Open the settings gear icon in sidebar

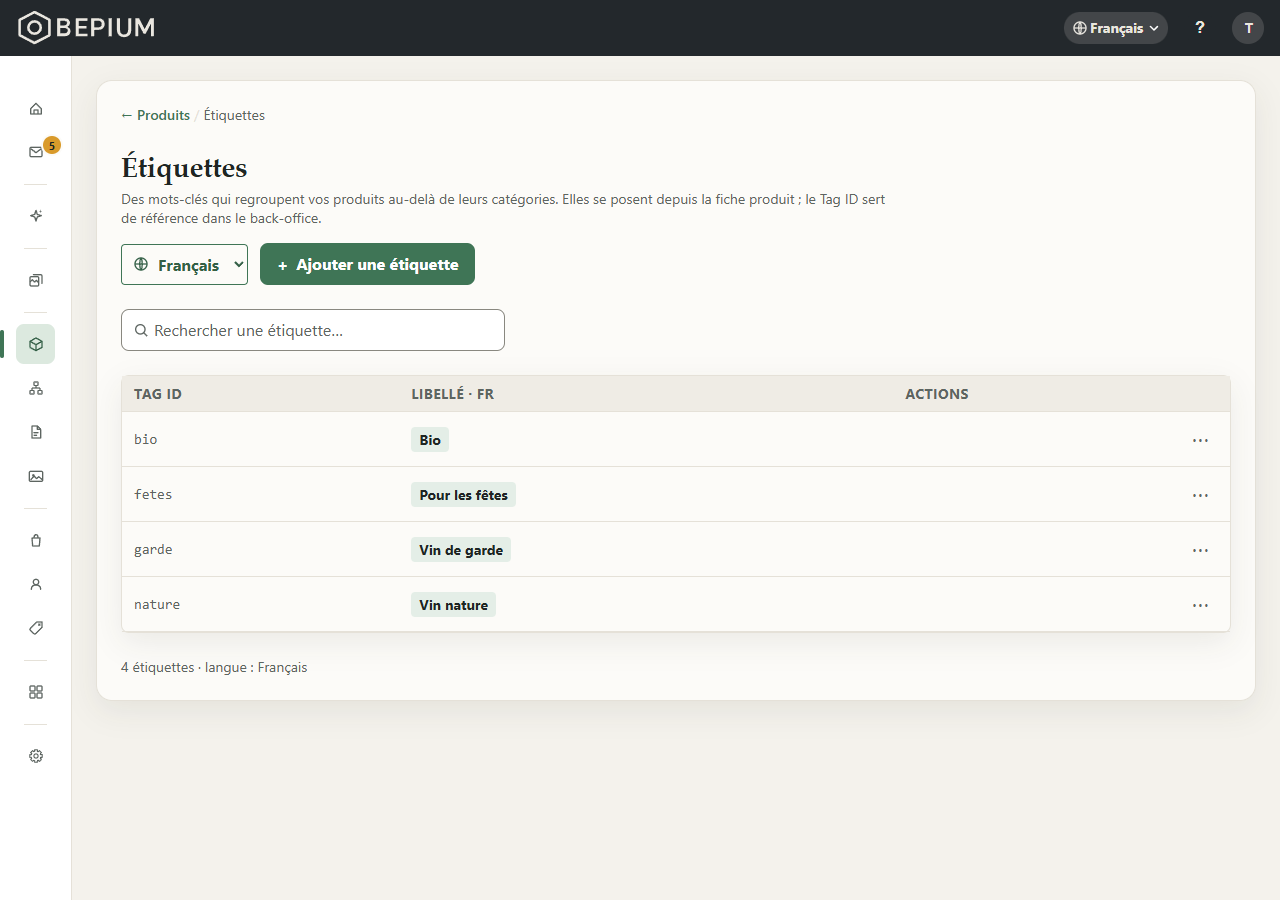click(36, 756)
